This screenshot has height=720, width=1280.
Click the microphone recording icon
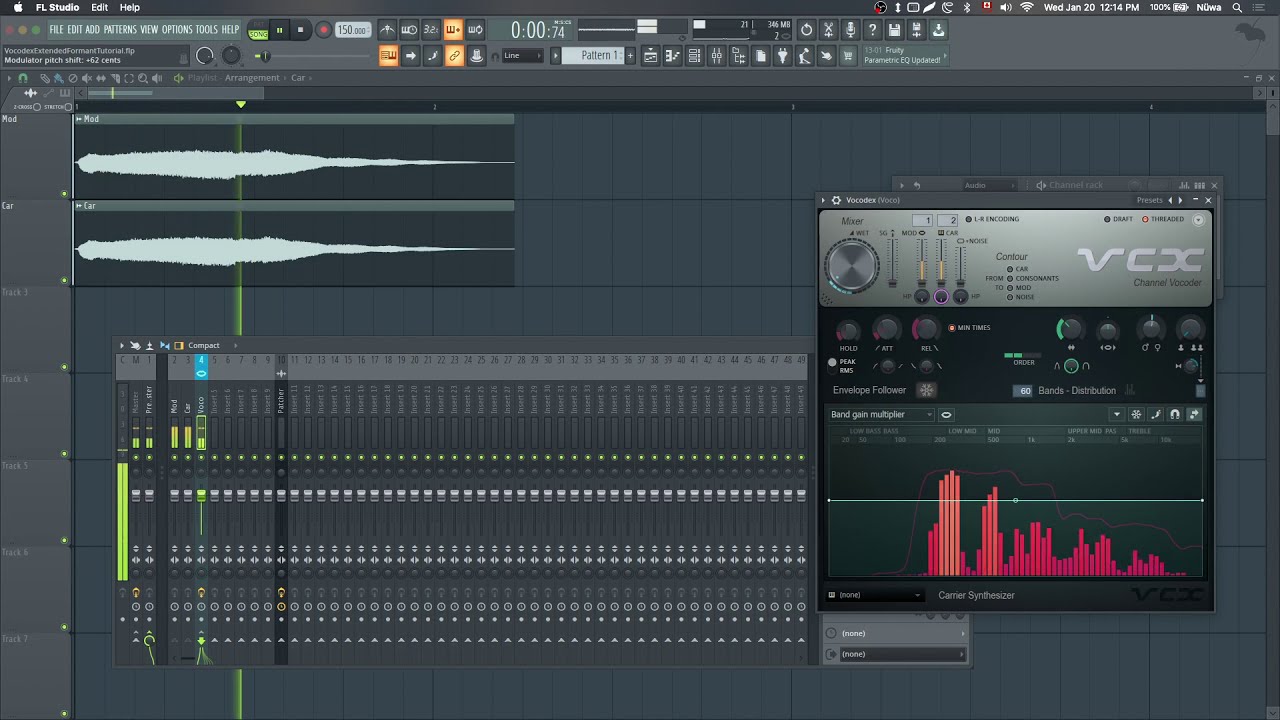[x=850, y=30]
